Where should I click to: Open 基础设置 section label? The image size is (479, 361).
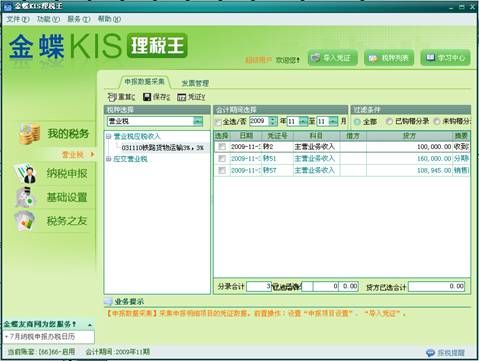(67, 197)
